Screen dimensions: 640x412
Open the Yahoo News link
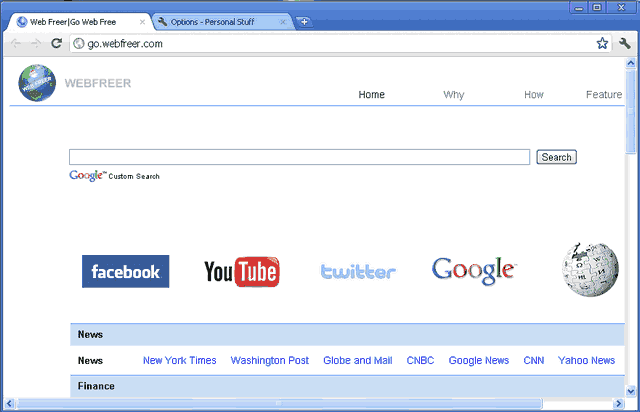[587, 361]
